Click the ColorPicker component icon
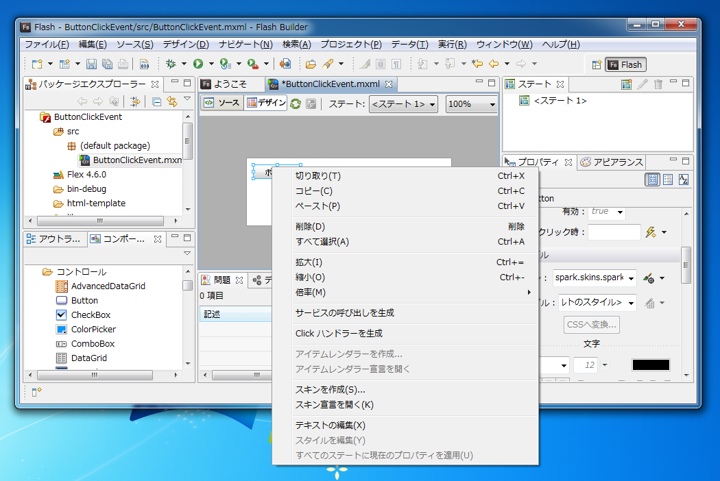The width and height of the screenshot is (720, 481). 61,329
